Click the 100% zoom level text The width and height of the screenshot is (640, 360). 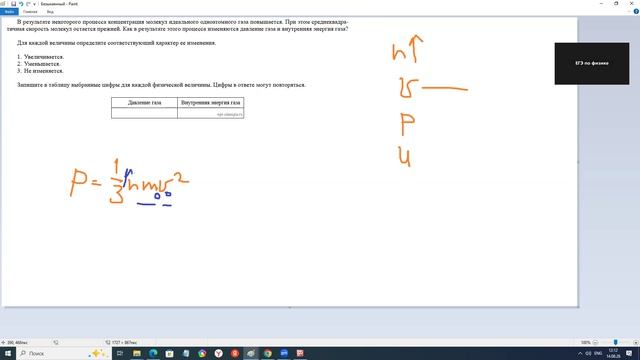[586, 342]
